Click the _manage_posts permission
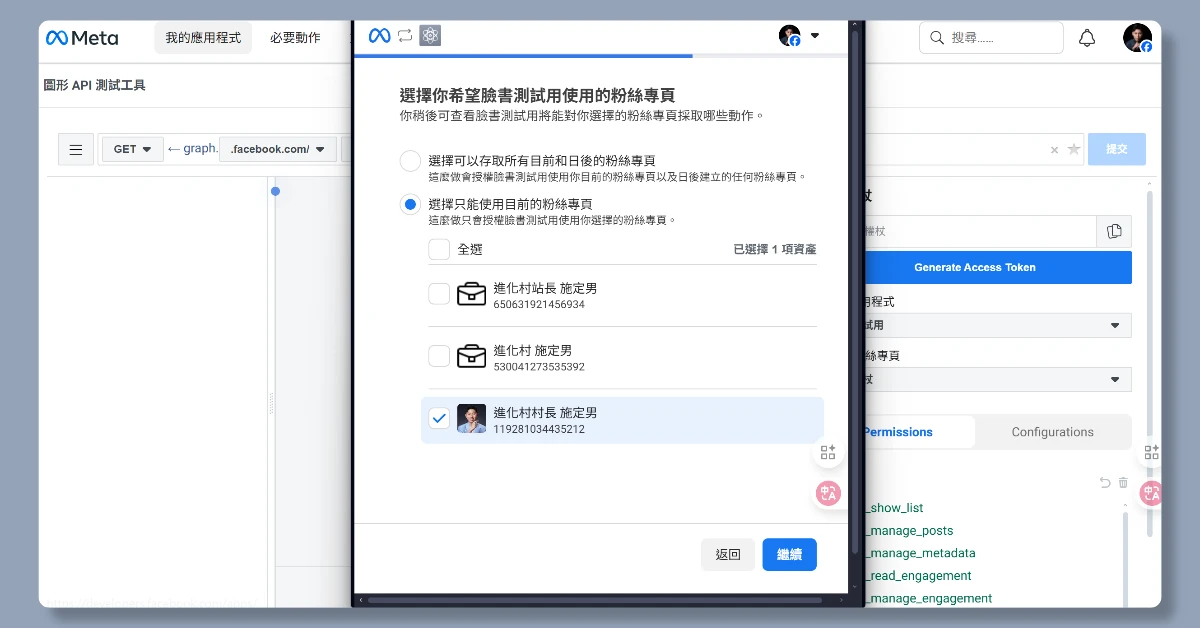The image size is (1200, 628). coord(910,531)
